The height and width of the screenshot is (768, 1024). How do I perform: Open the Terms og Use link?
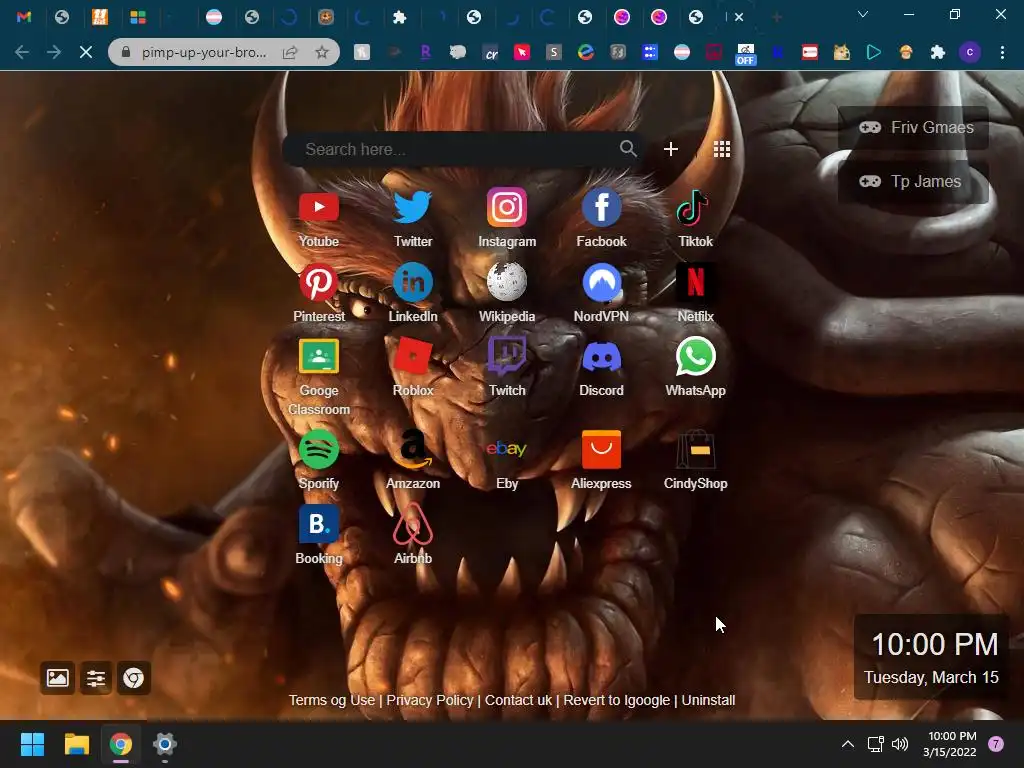[x=332, y=700]
